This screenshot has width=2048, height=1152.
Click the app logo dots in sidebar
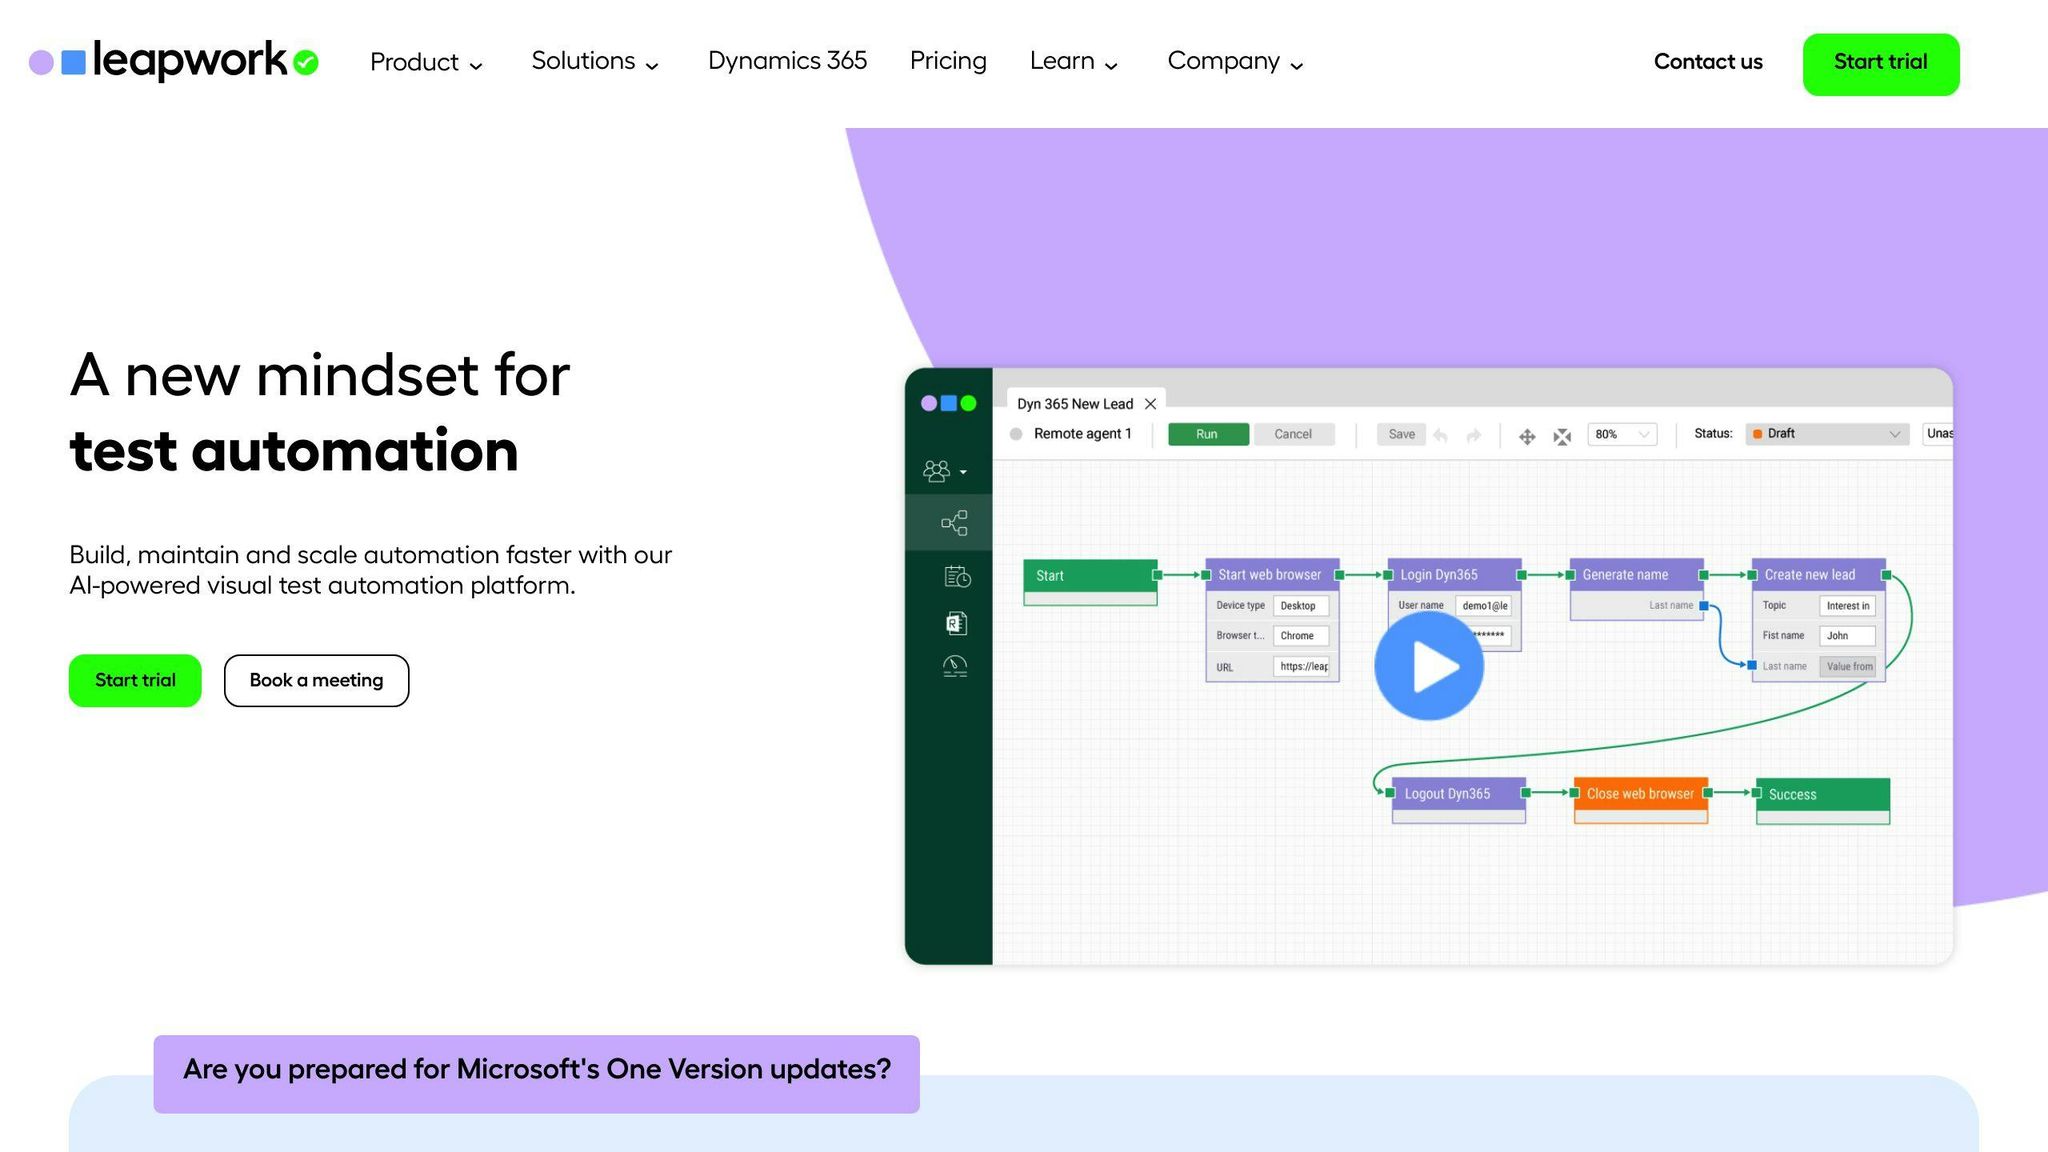[948, 403]
